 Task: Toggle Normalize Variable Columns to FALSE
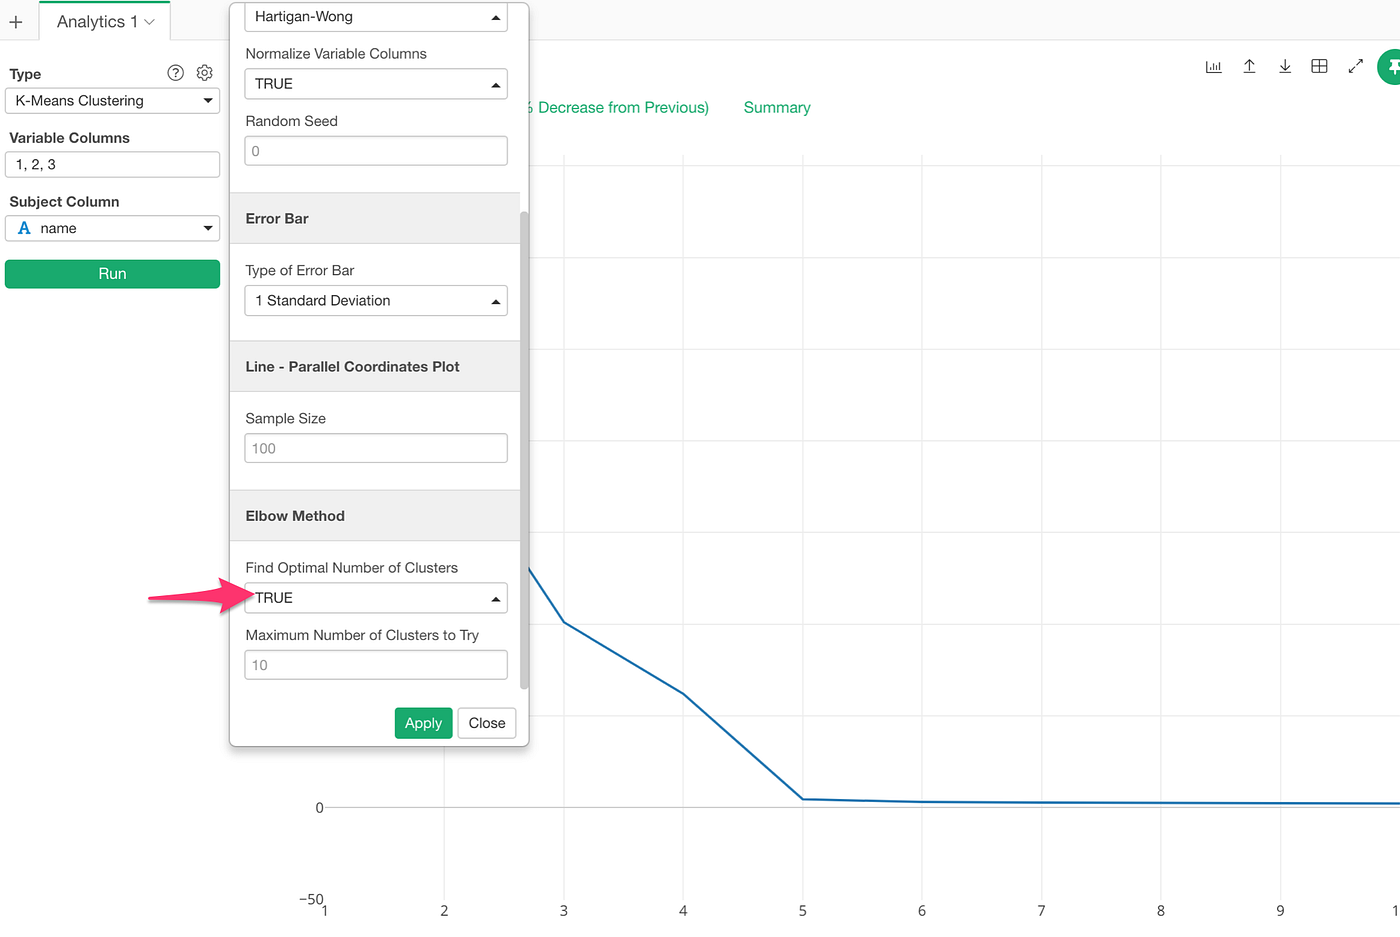[x=375, y=83]
